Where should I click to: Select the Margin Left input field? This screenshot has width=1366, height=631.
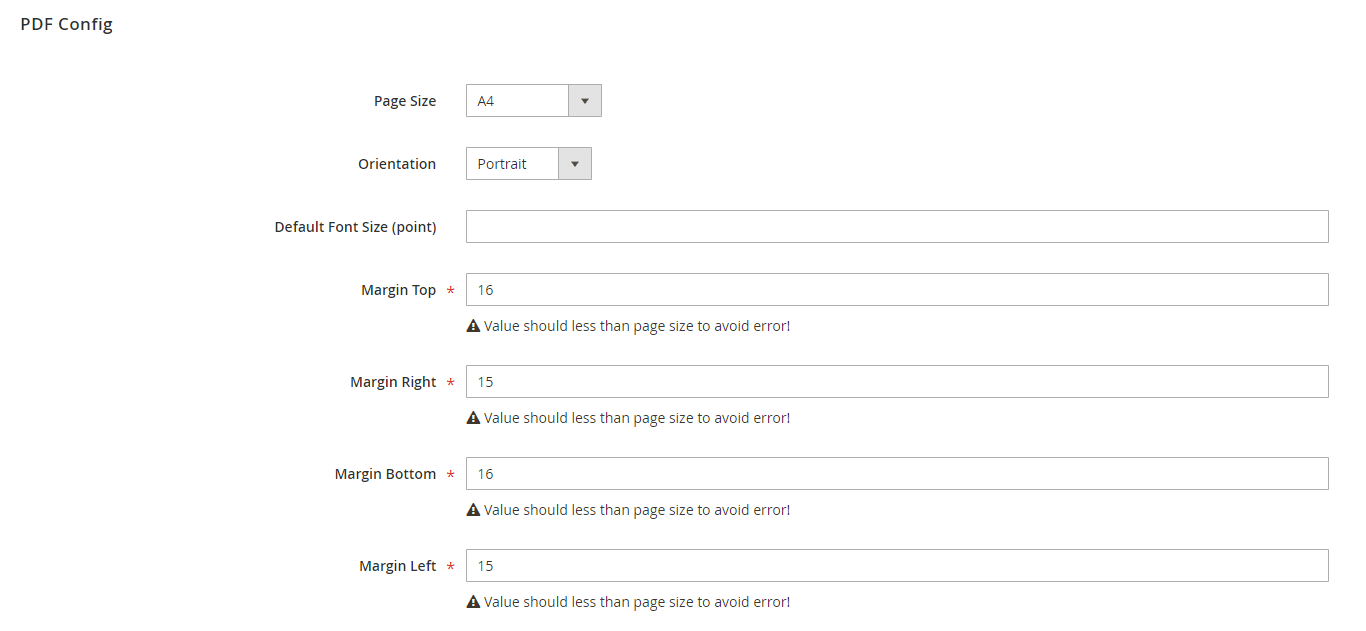[897, 566]
